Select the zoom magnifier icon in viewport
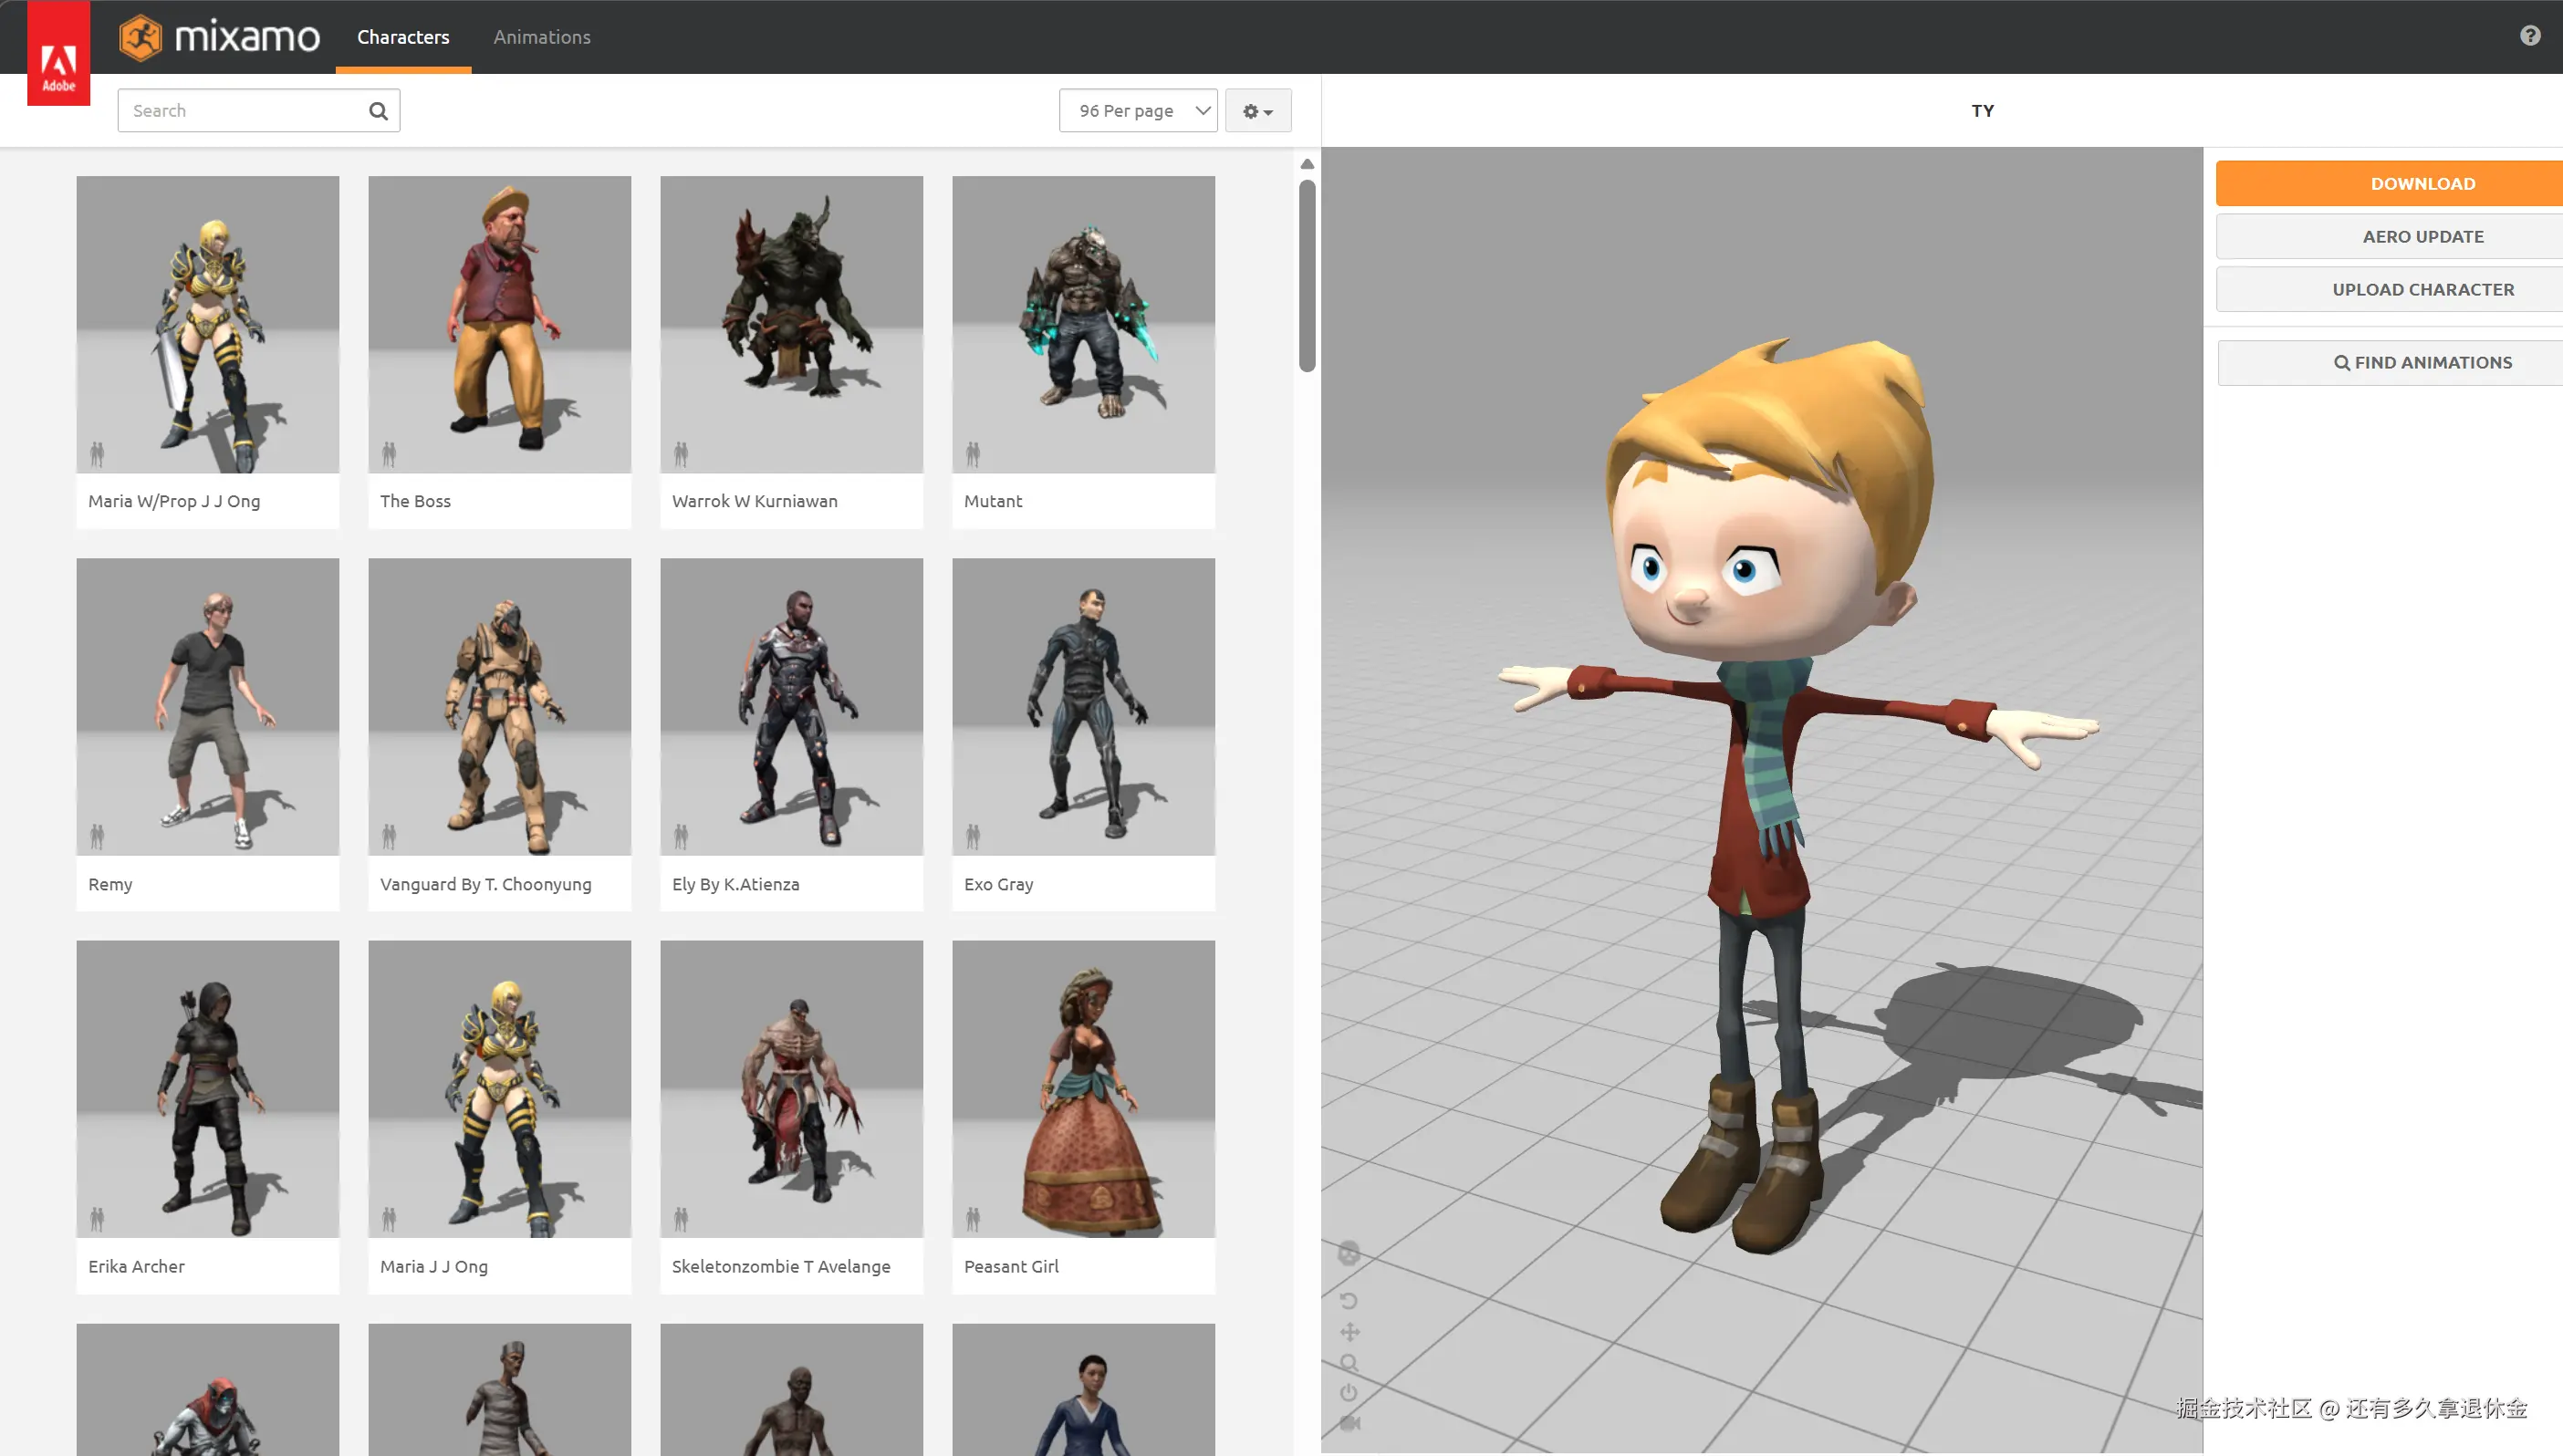2563x1456 pixels. point(1349,1363)
